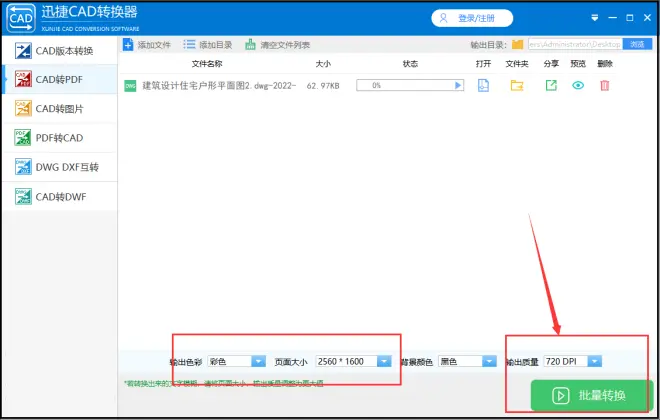This screenshot has width=660, height=420.
Task: Add a file using 添加文件
Action: [x=147, y=45]
